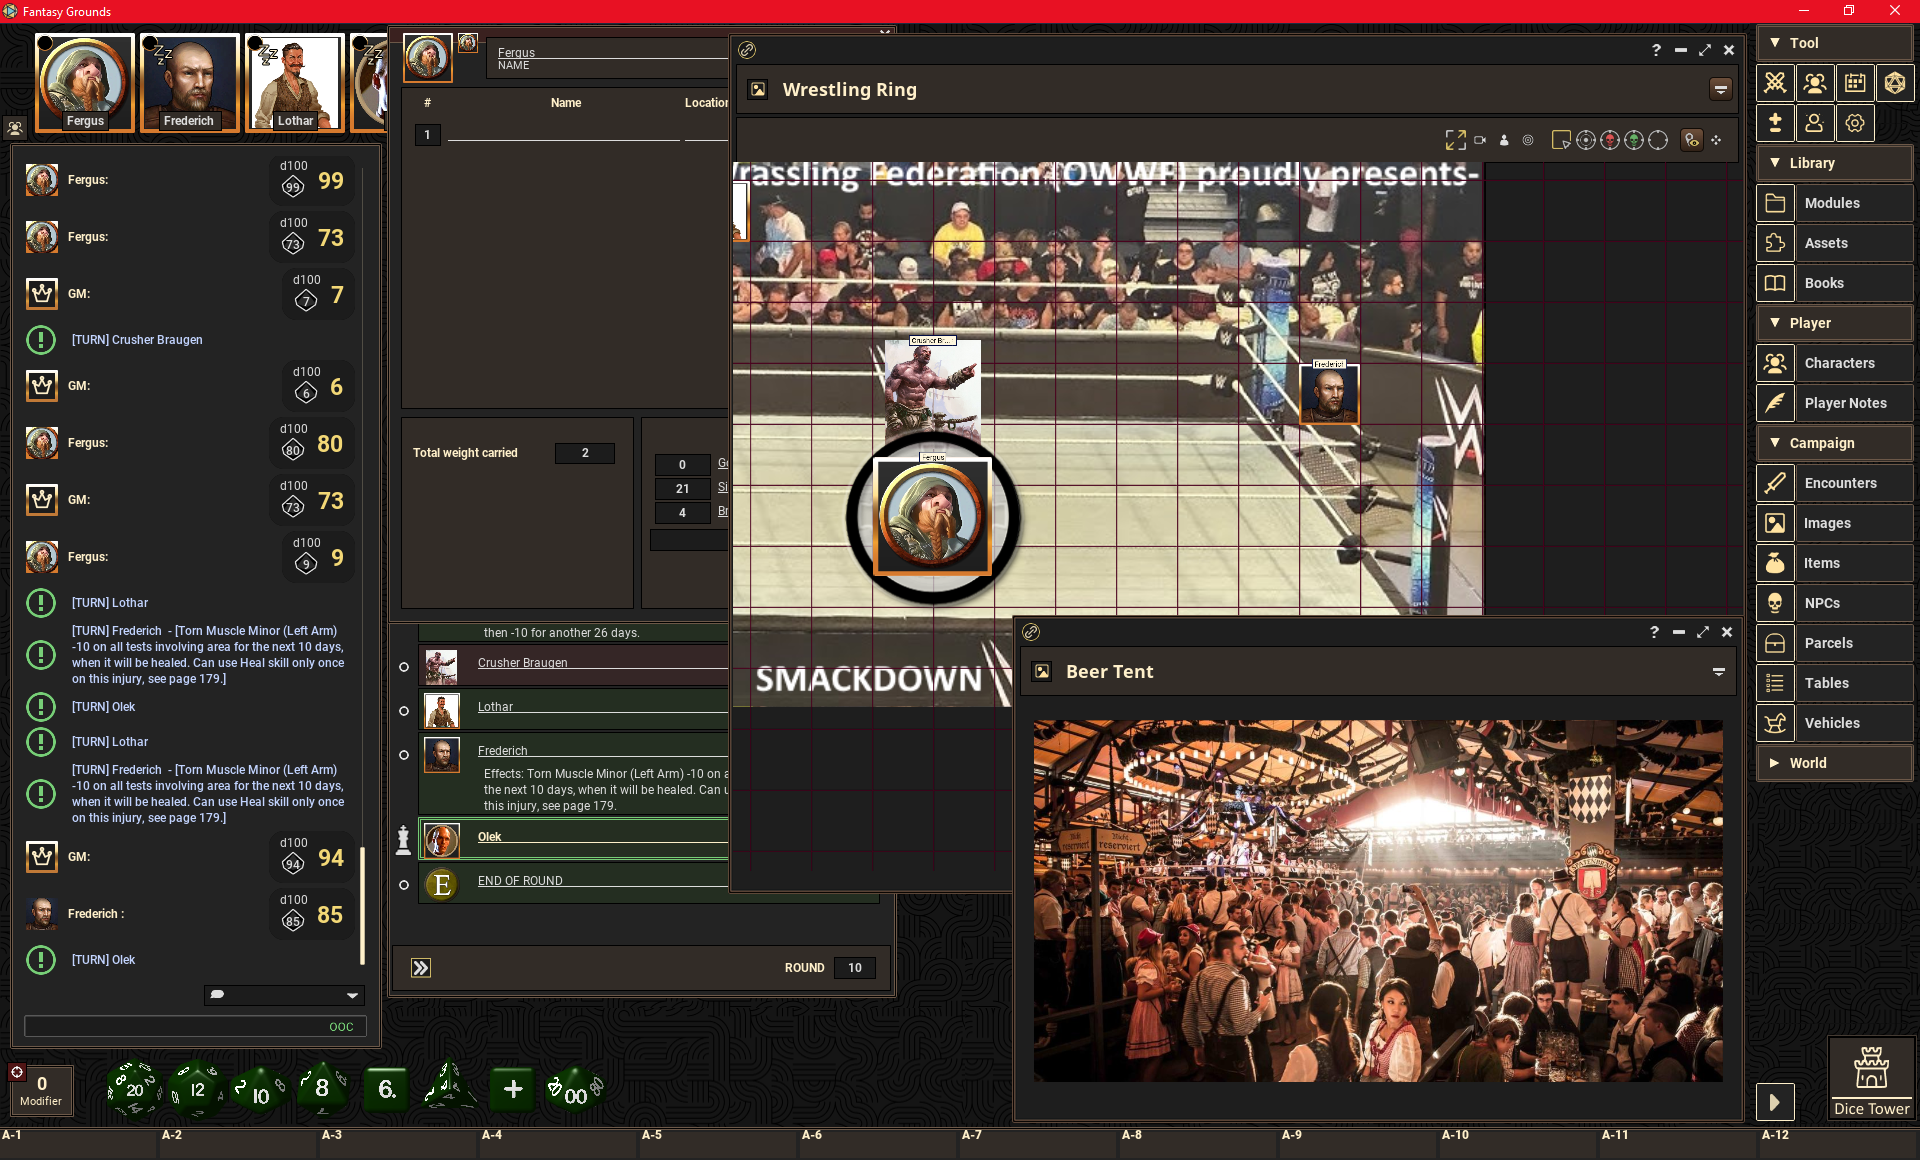Open the Vehicles list
Screen dimensions: 1920x1160
pos(1834,723)
